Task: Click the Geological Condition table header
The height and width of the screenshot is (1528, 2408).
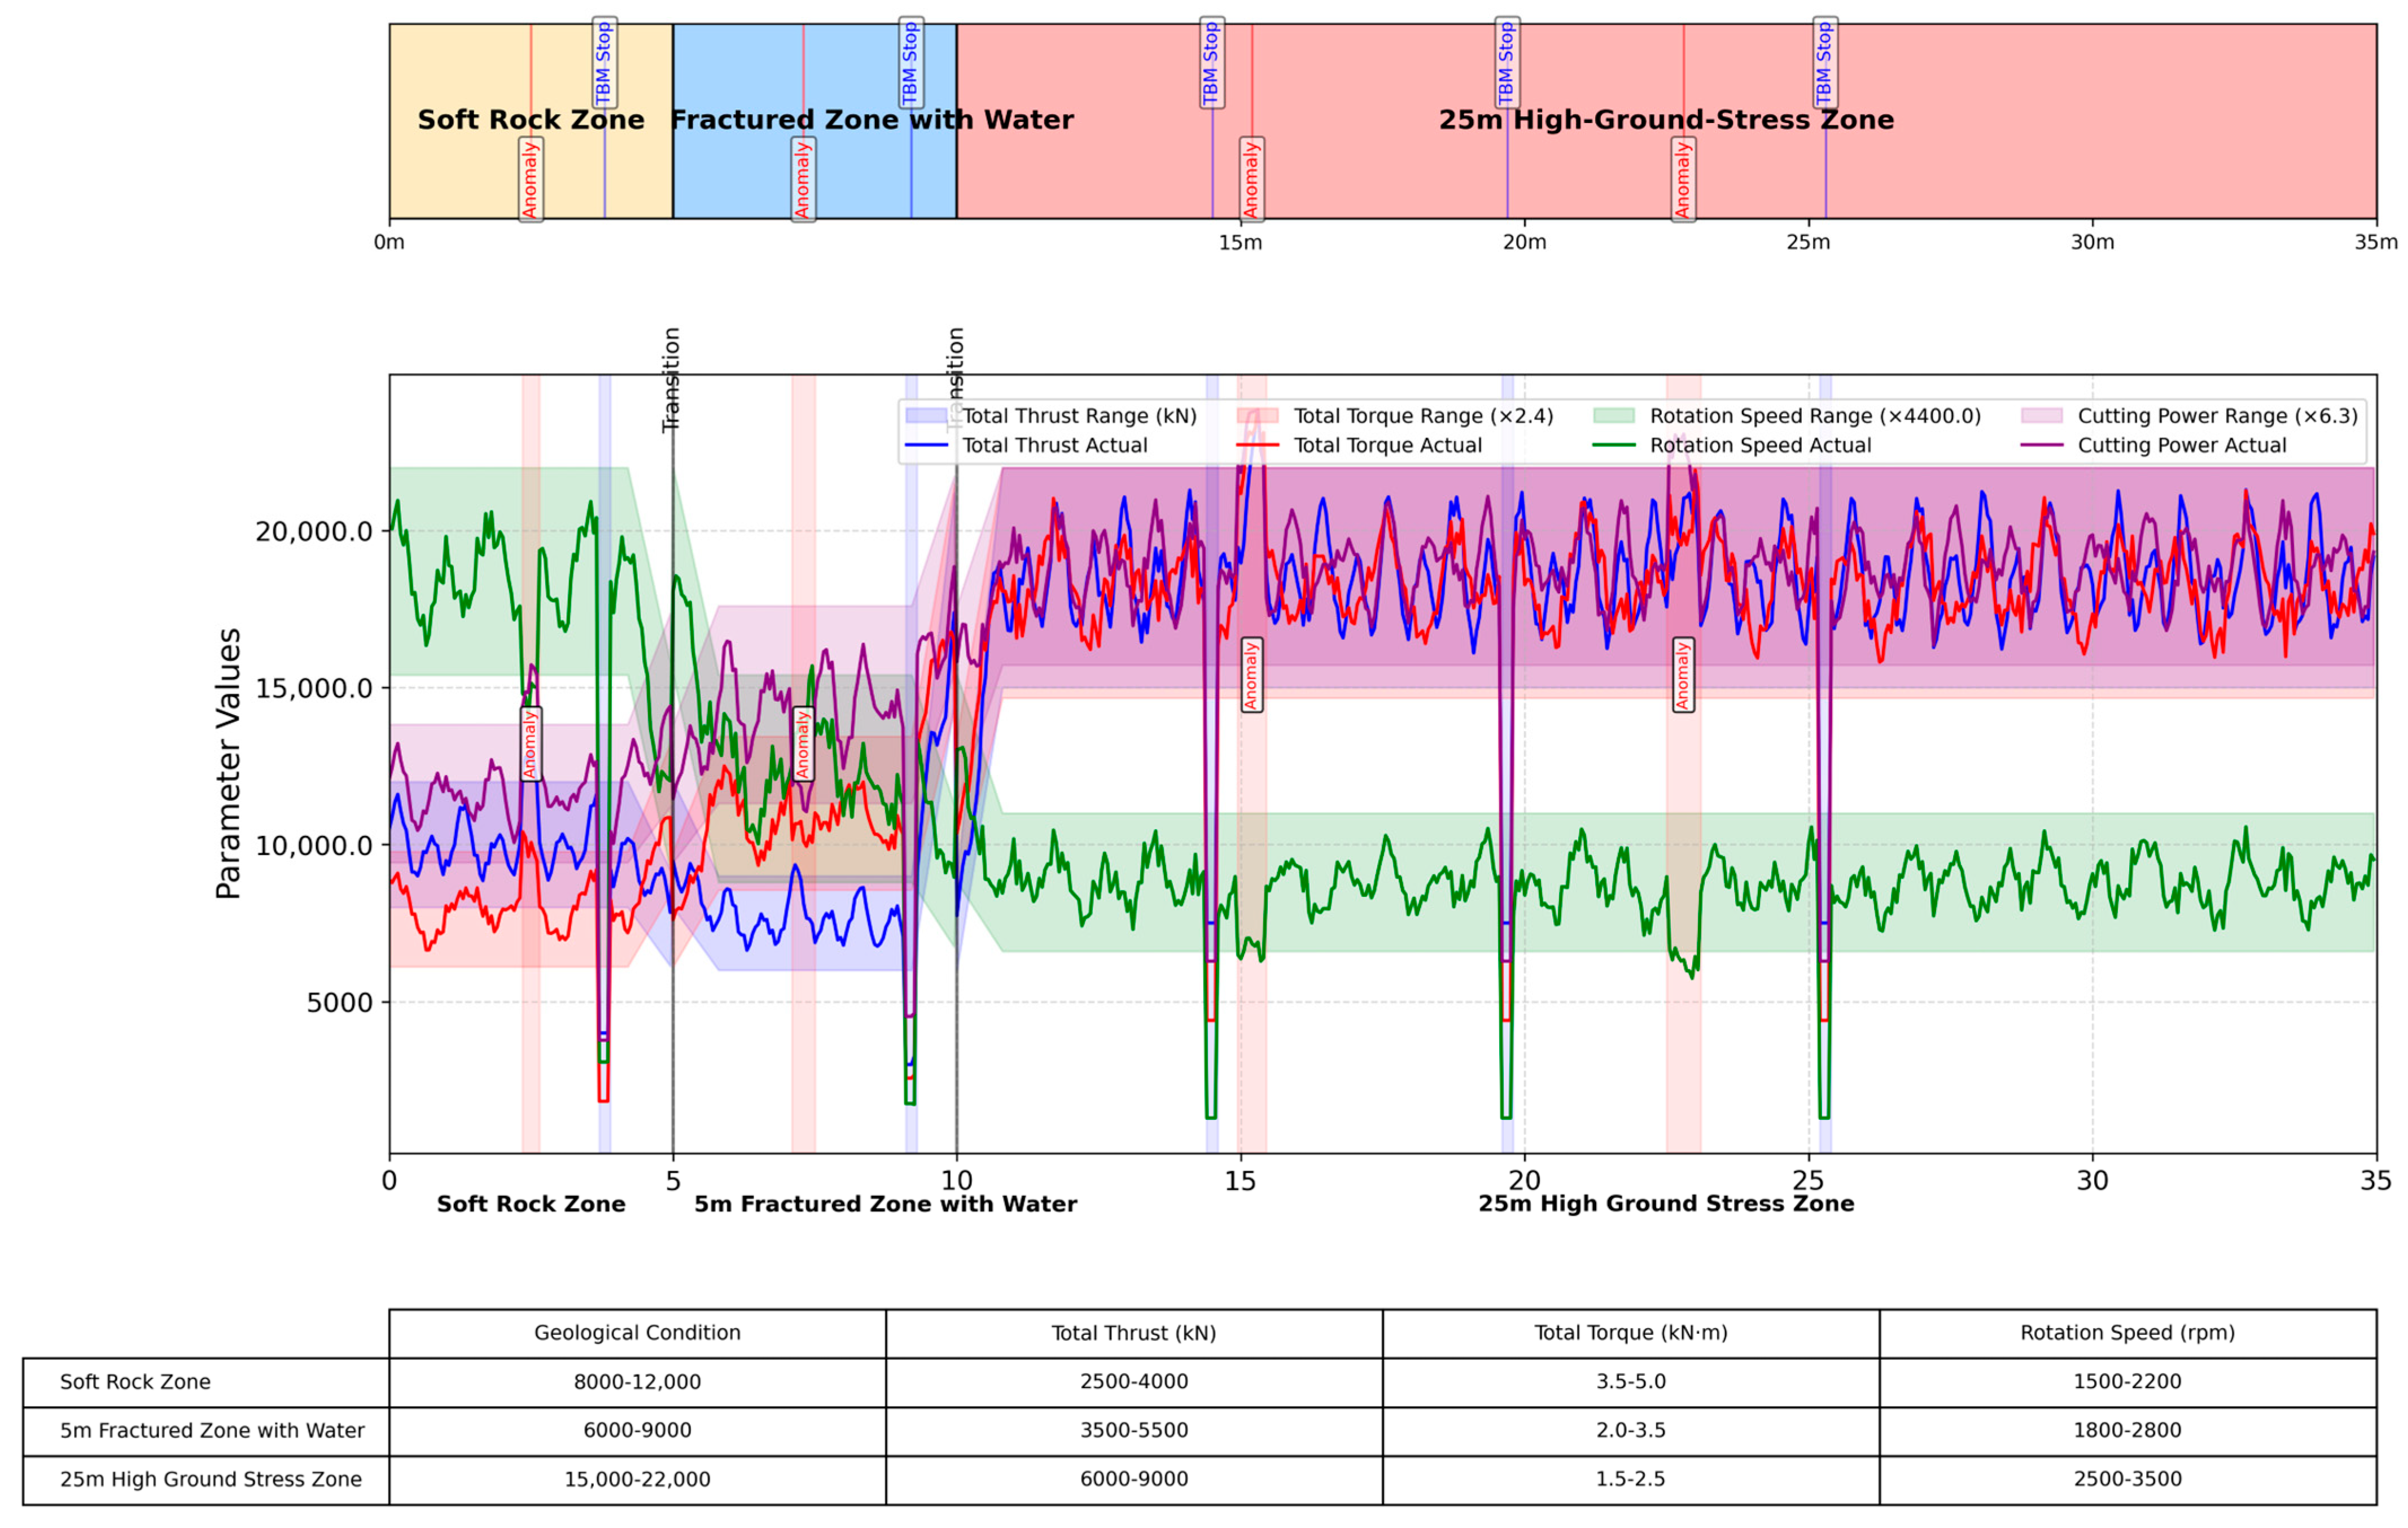Action: point(637,1333)
